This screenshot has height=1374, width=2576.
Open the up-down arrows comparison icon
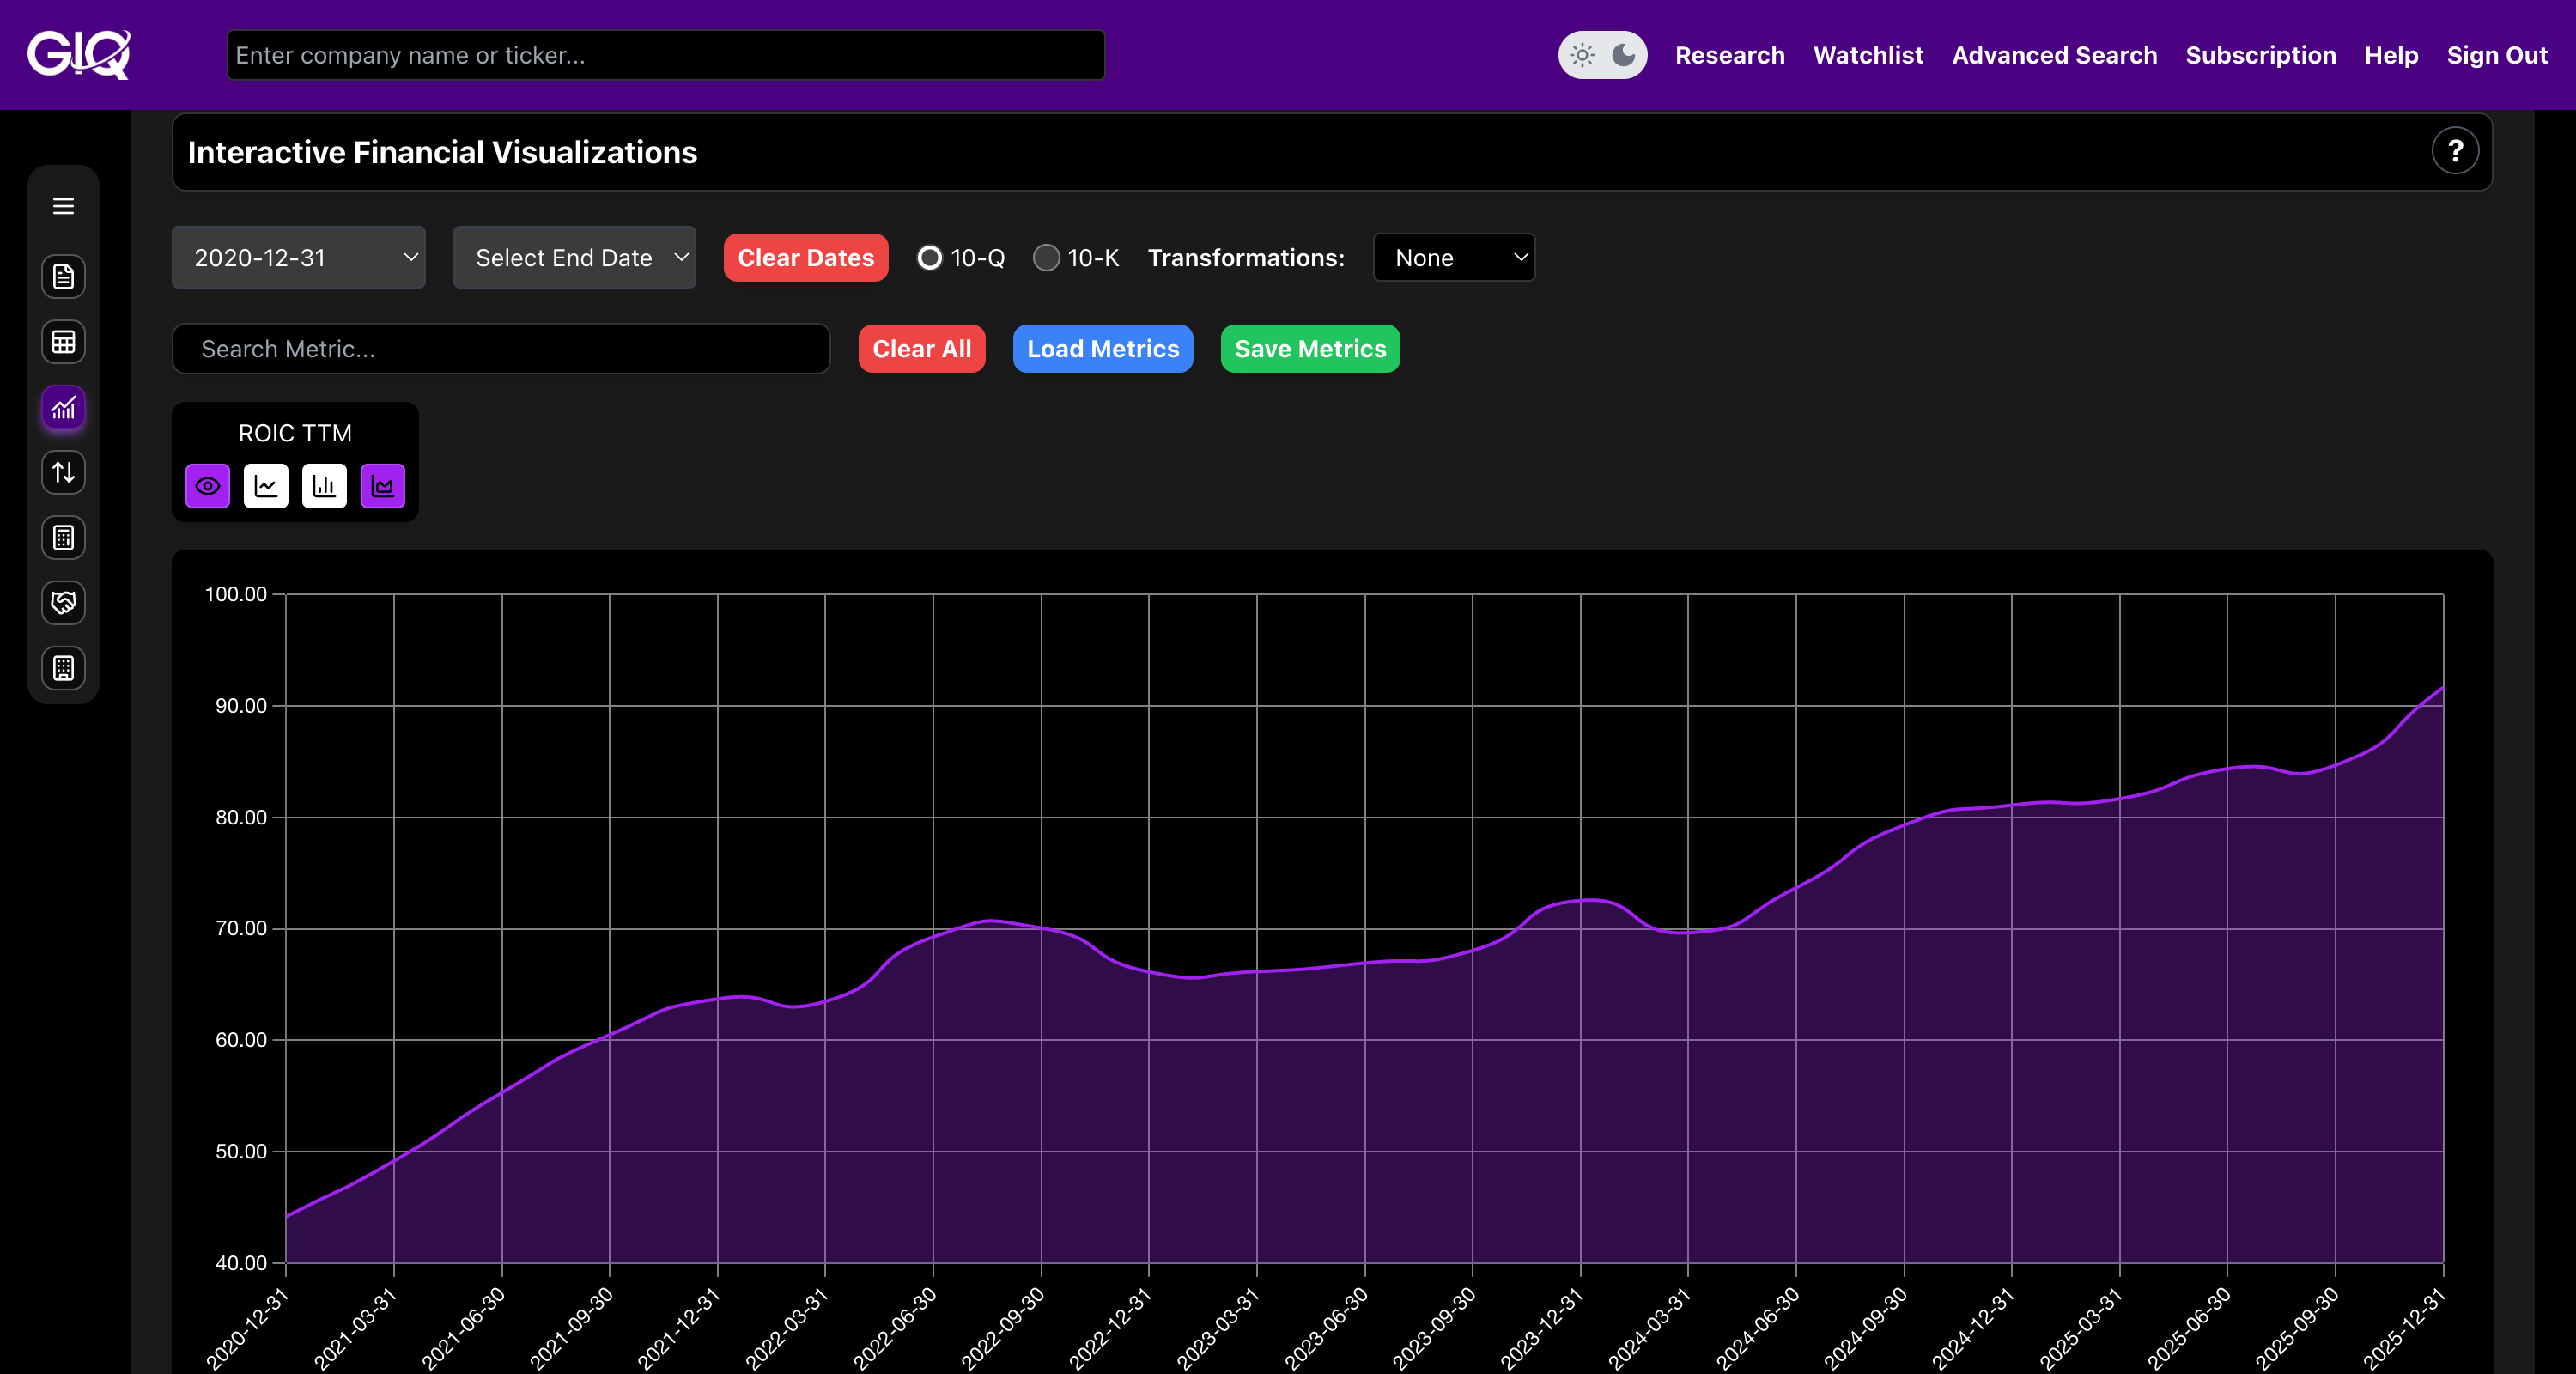click(63, 472)
